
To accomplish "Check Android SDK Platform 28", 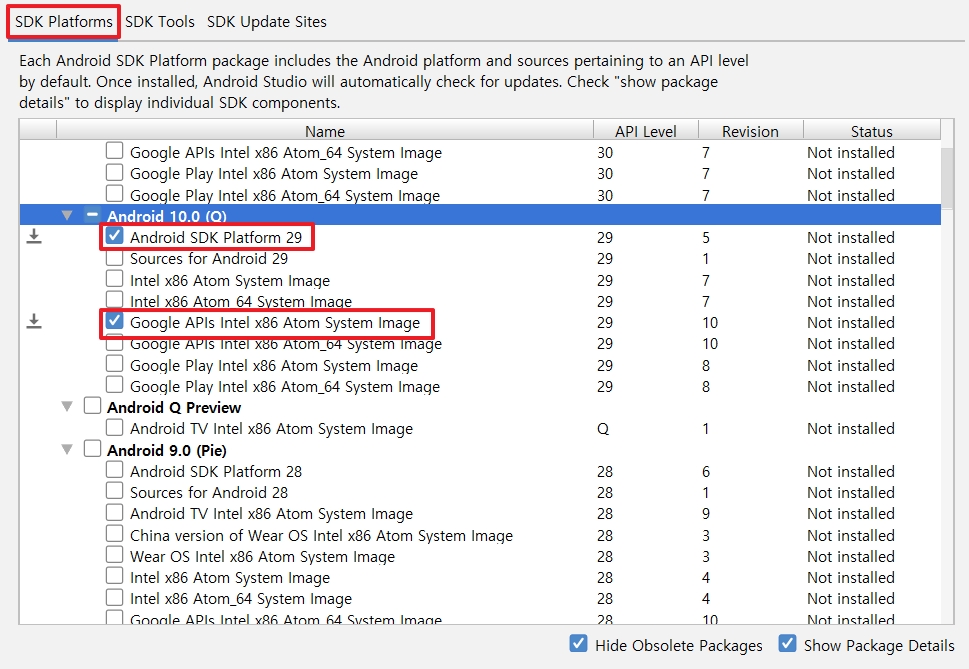I will [114, 470].
